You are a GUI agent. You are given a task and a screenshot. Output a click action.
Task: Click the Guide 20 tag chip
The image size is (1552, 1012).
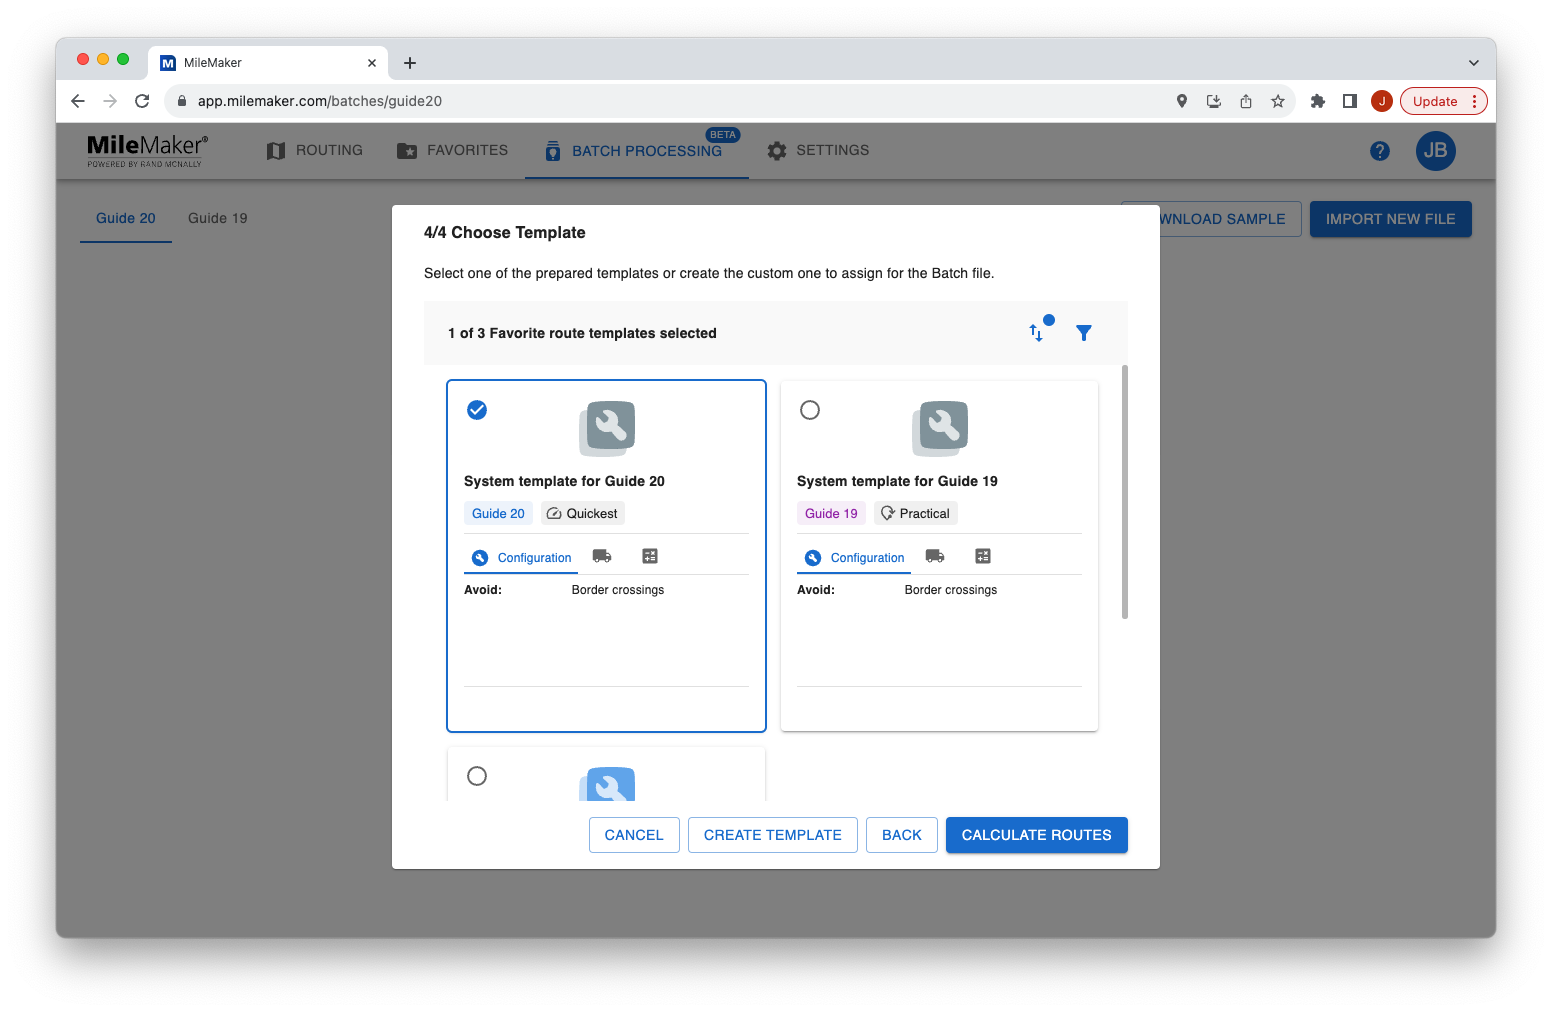(x=498, y=513)
